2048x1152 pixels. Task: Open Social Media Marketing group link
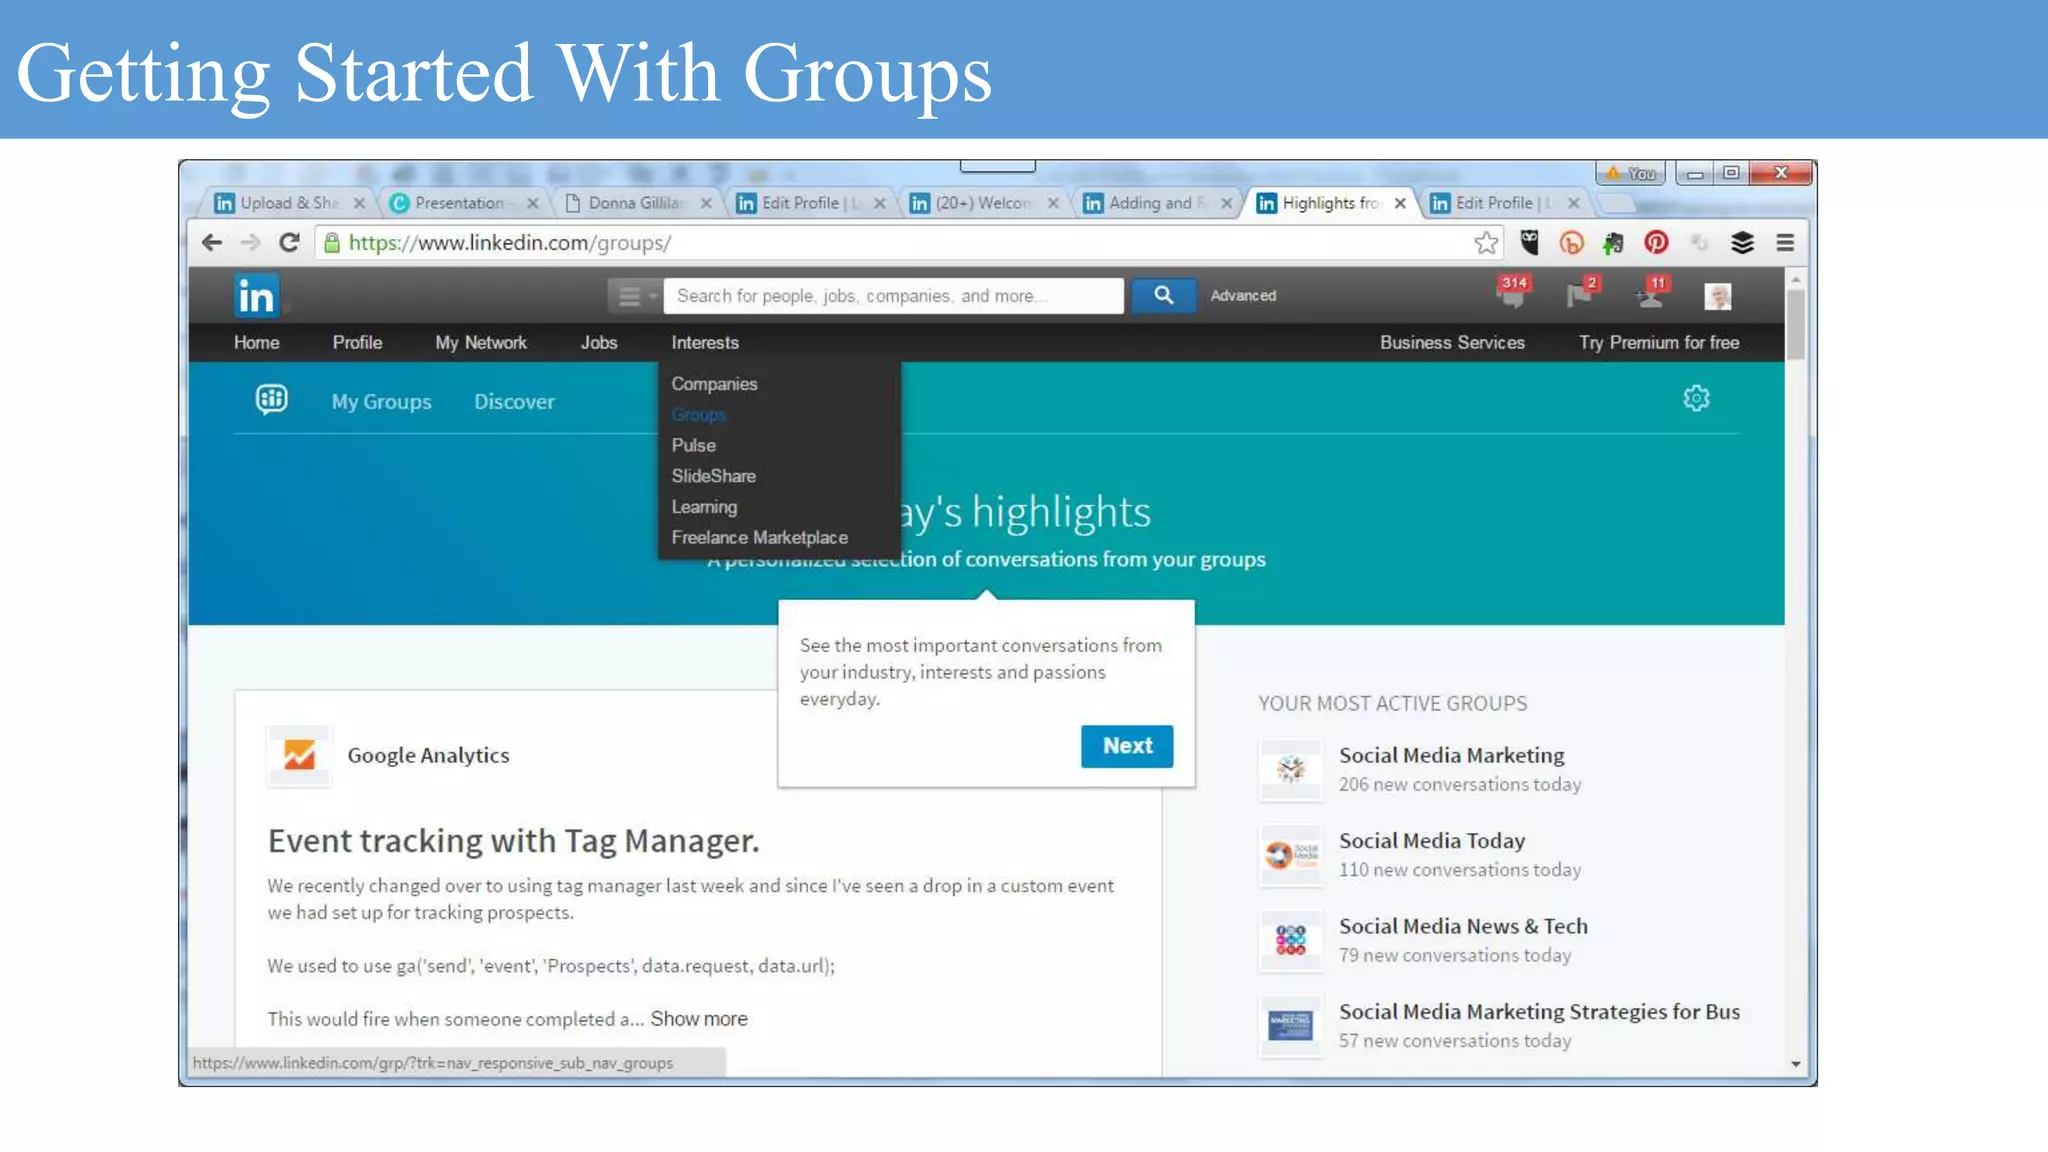(1451, 755)
